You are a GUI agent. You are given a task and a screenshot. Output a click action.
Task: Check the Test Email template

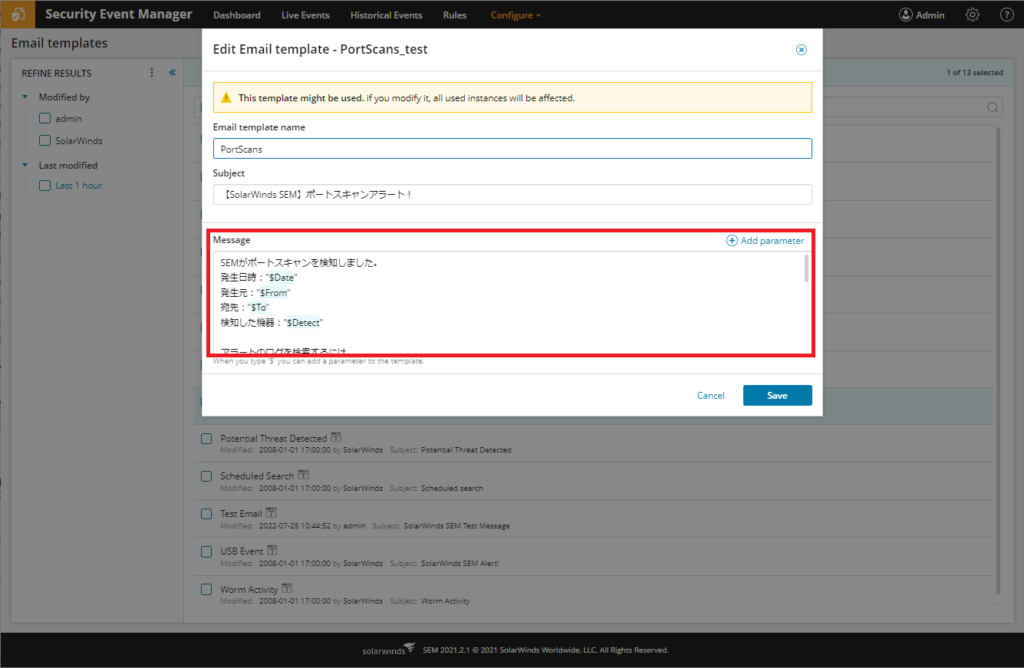pyautogui.click(x=206, y=514)
